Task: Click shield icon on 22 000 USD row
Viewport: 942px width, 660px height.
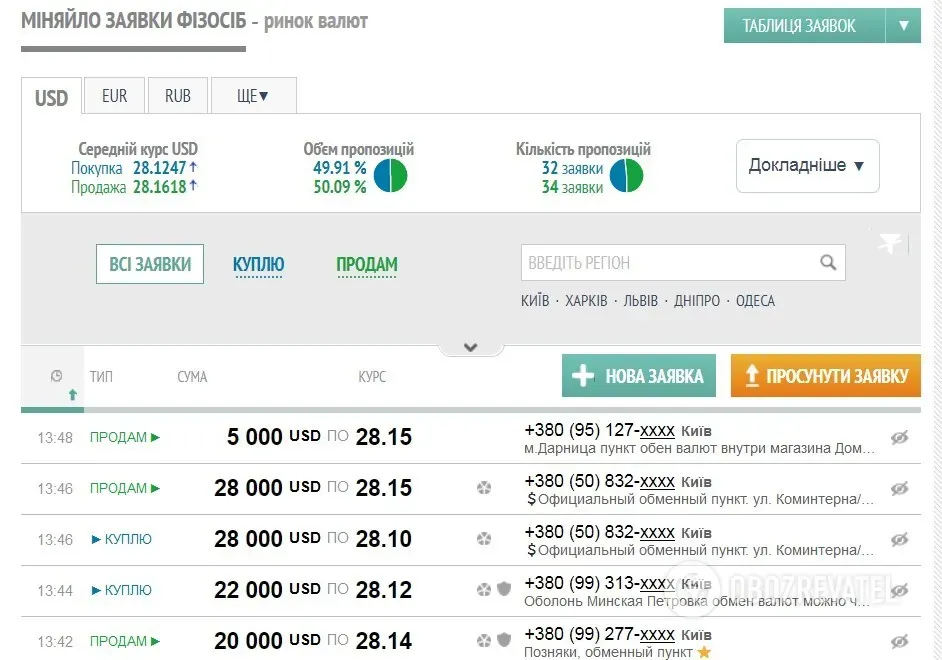Action: pyautogui.click(x=504, y=589)
